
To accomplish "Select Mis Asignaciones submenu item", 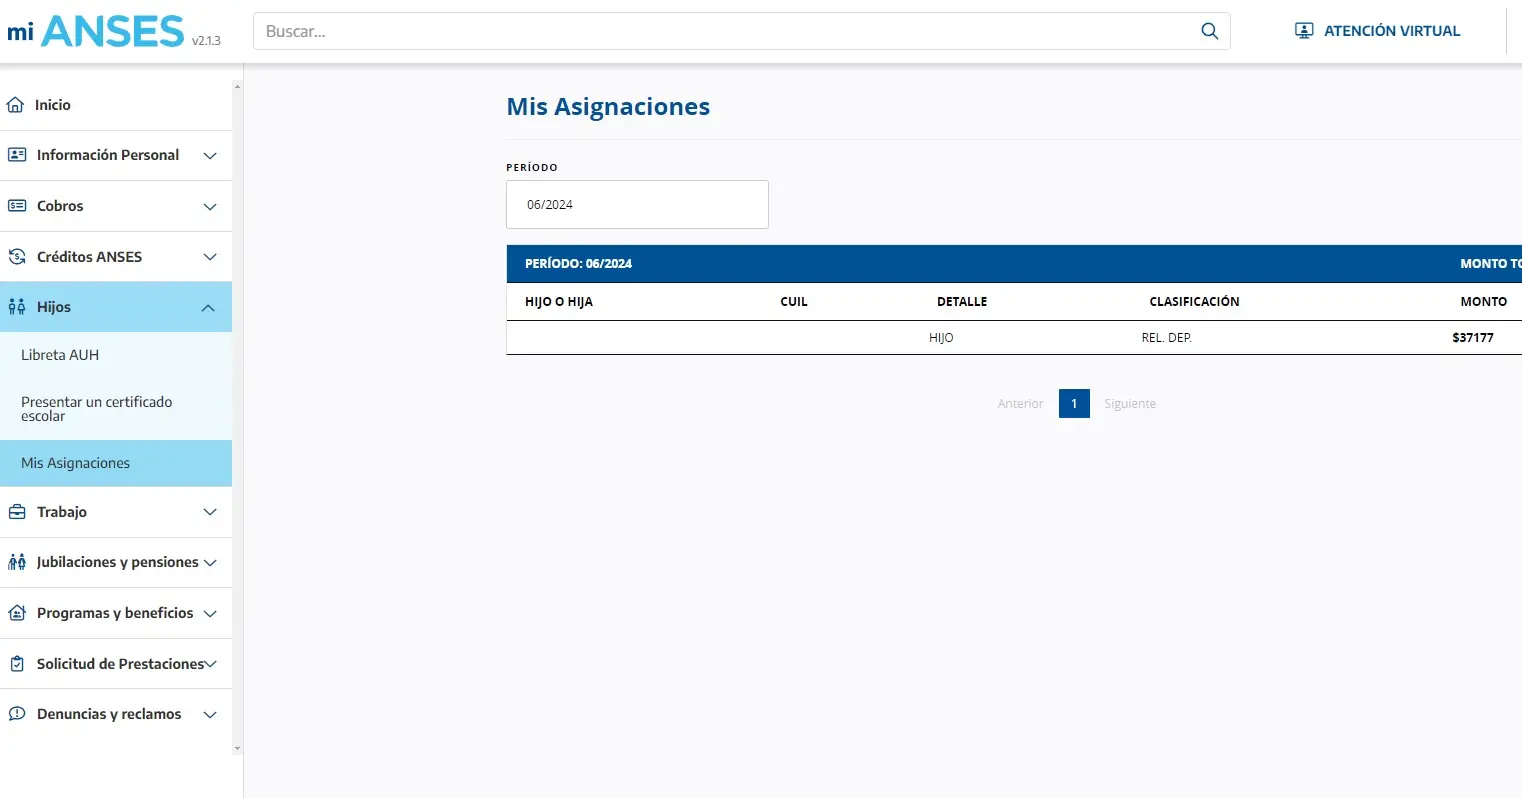I will 116,463.
